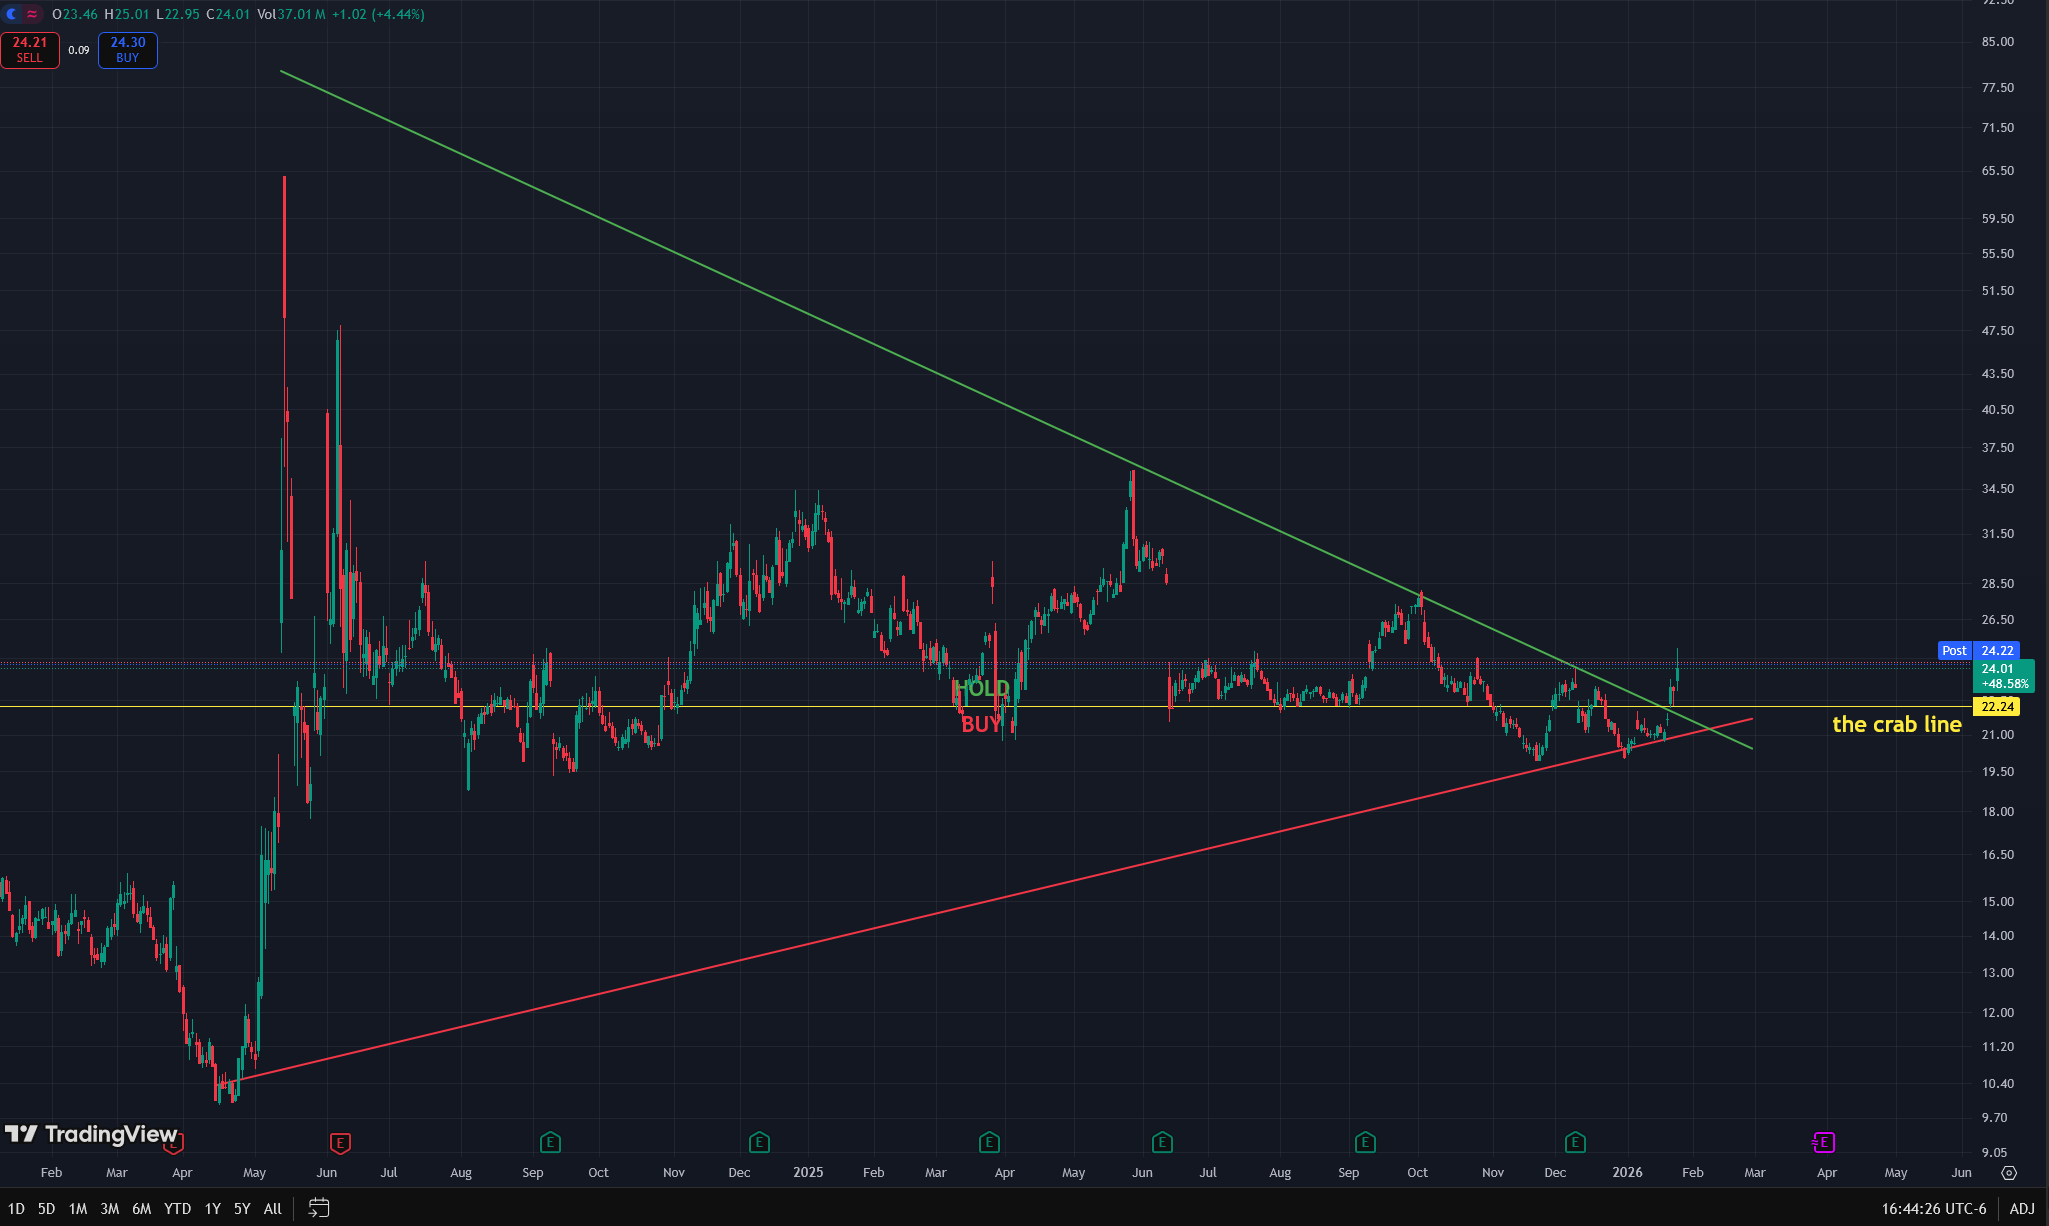2049x1226 pixels.
Task: Open the price scale settings gear
Action: [2009, 1173]
